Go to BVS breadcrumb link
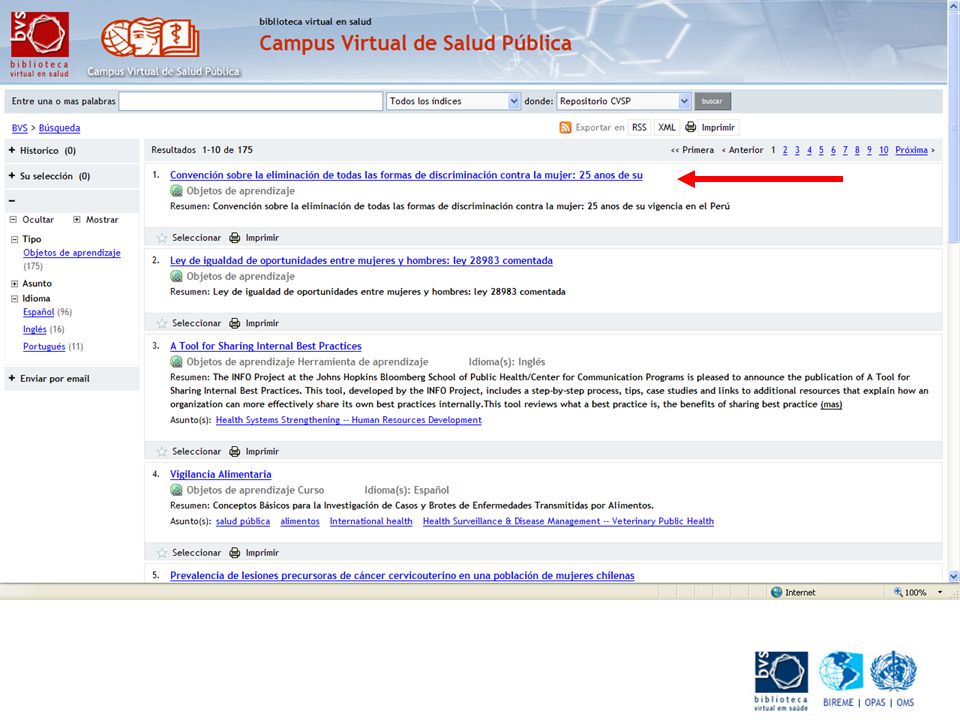The image size is (960, 720). click(20, 128)
